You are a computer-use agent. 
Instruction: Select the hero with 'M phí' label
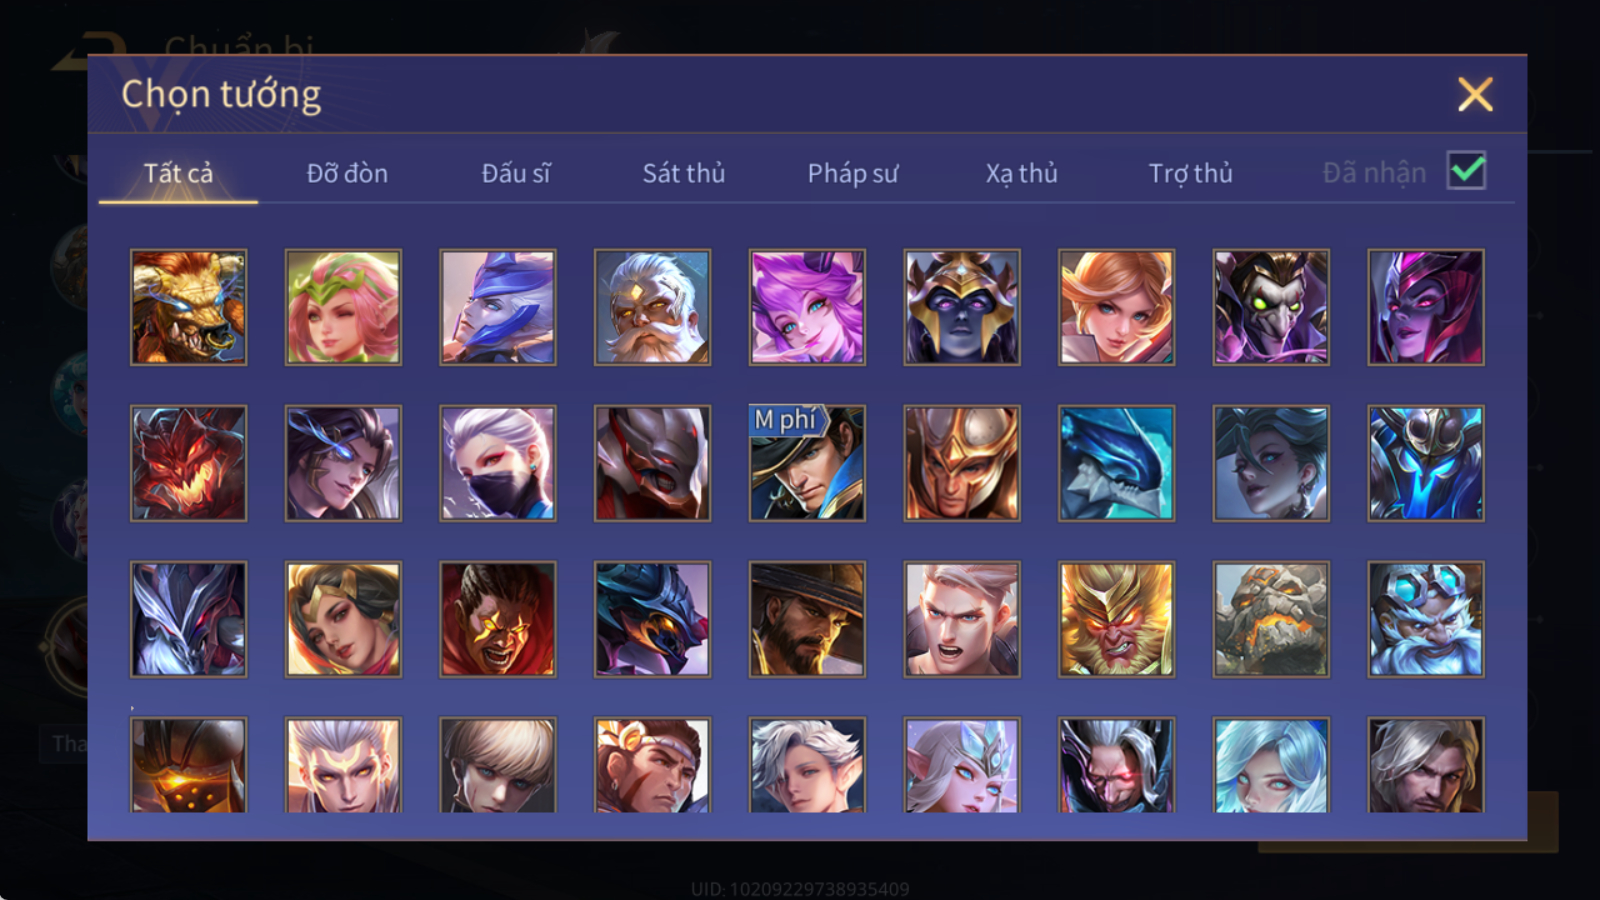point(807,463)
